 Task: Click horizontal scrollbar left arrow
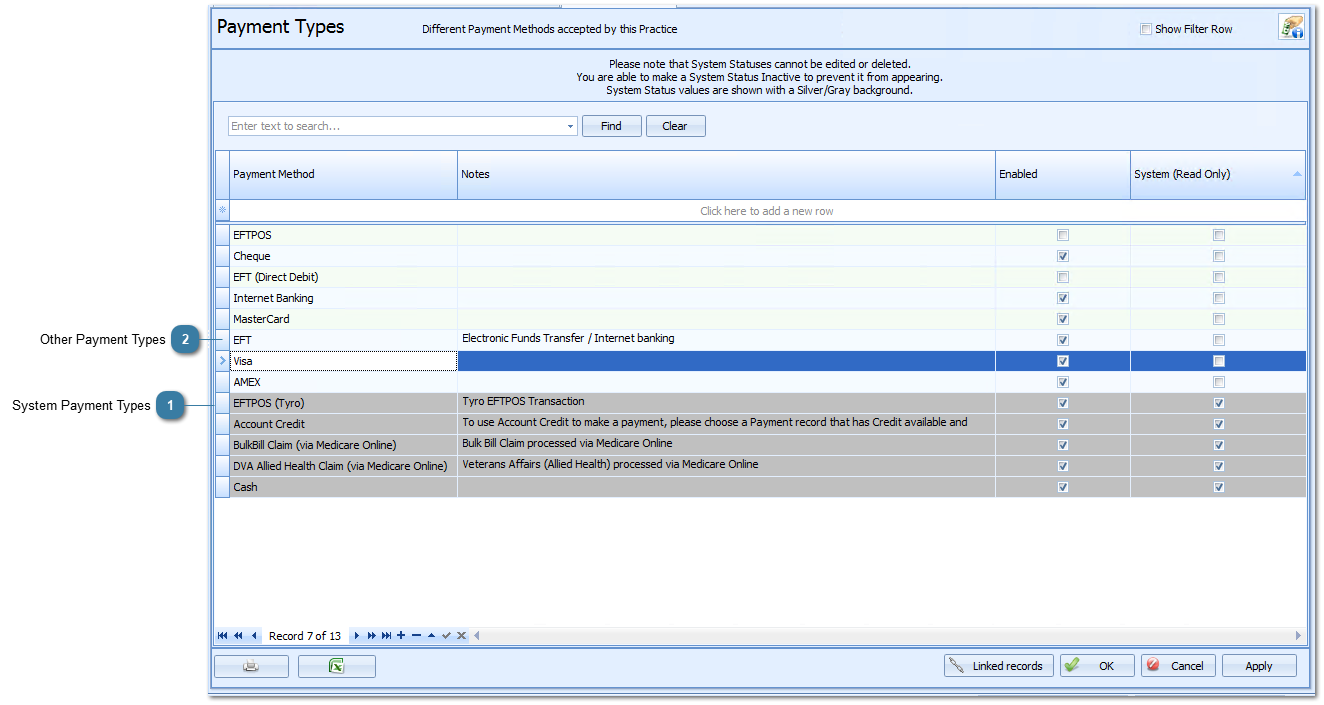click(477, 636)
